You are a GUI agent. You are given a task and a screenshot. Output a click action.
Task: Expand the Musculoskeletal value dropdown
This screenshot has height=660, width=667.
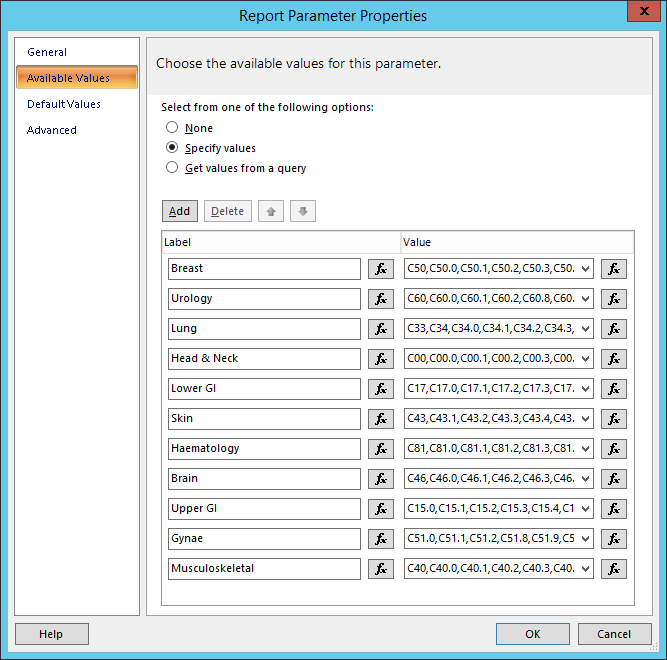pos(585,569)
